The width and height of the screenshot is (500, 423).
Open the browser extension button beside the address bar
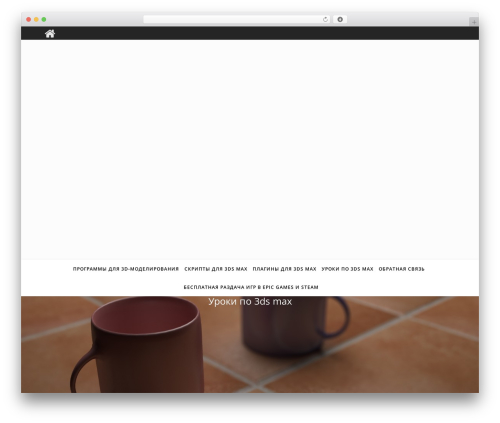coord(340,19)
